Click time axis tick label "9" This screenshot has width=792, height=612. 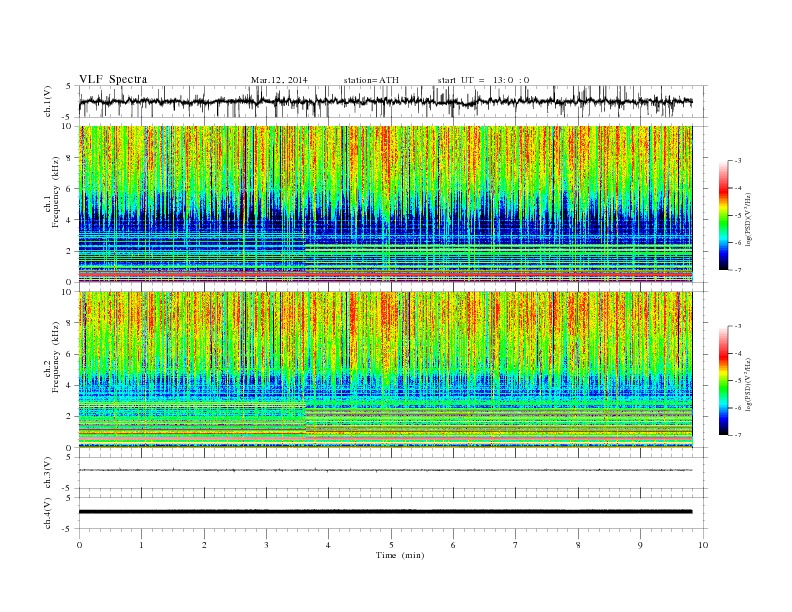click(640, 545)
